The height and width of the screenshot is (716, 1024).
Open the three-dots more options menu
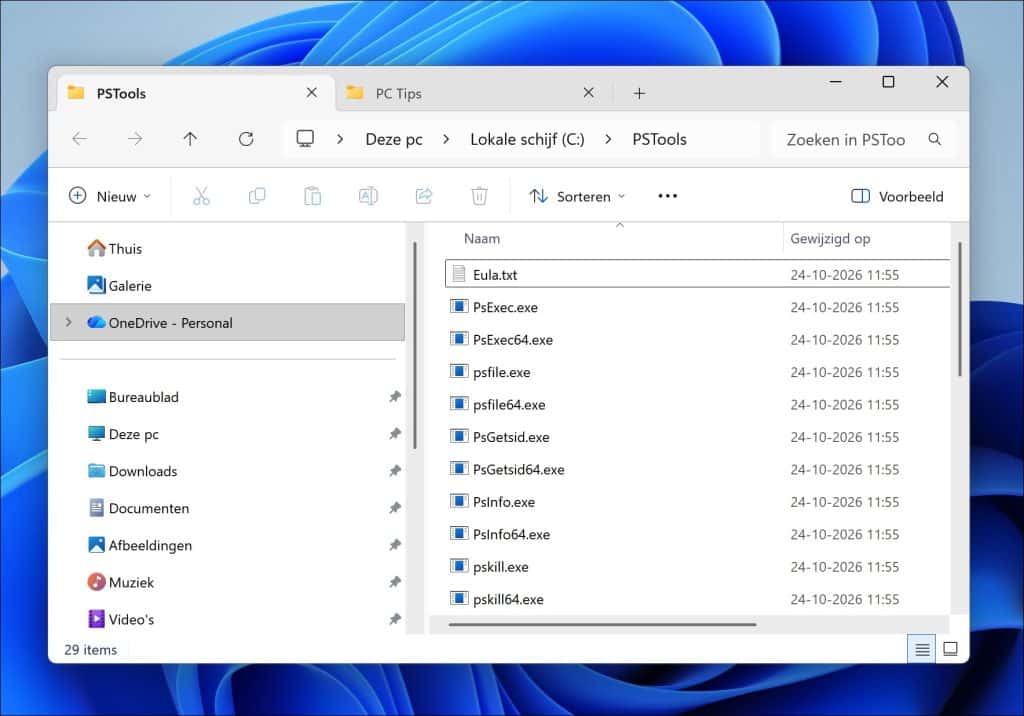[x=667, y=196]
